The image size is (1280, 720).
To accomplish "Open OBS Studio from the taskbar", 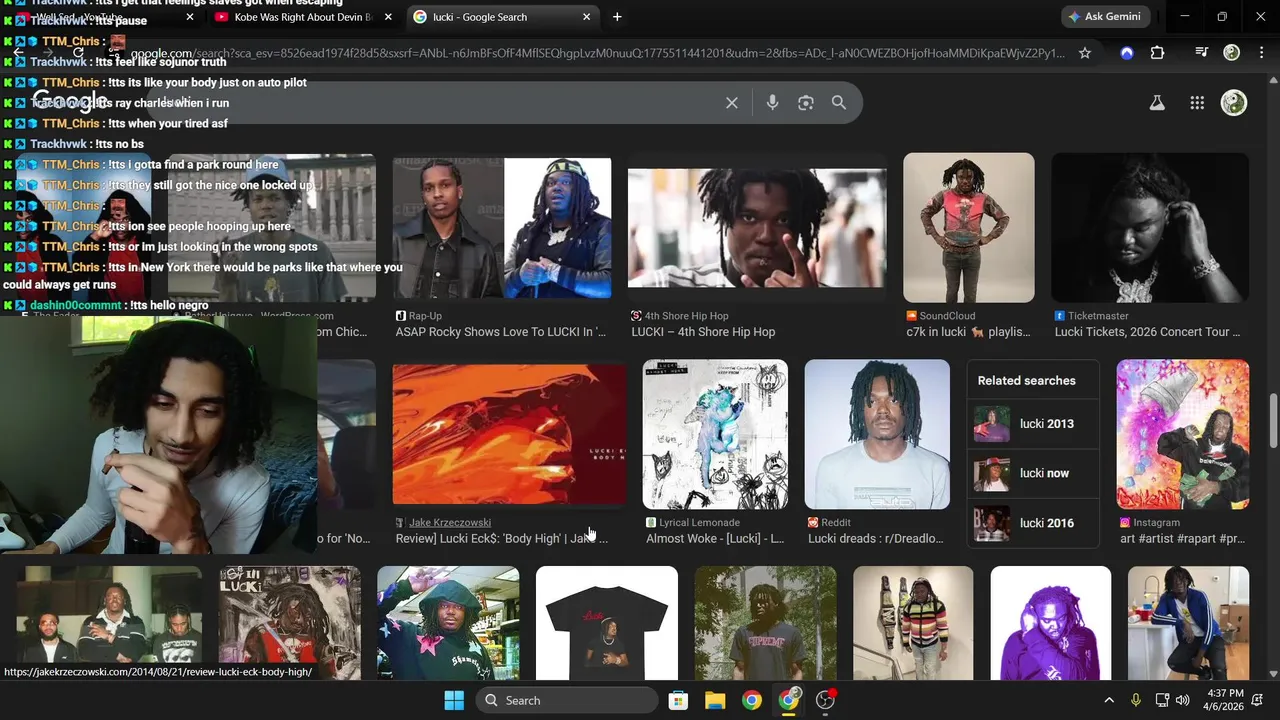I will click(x=826, y=700).
